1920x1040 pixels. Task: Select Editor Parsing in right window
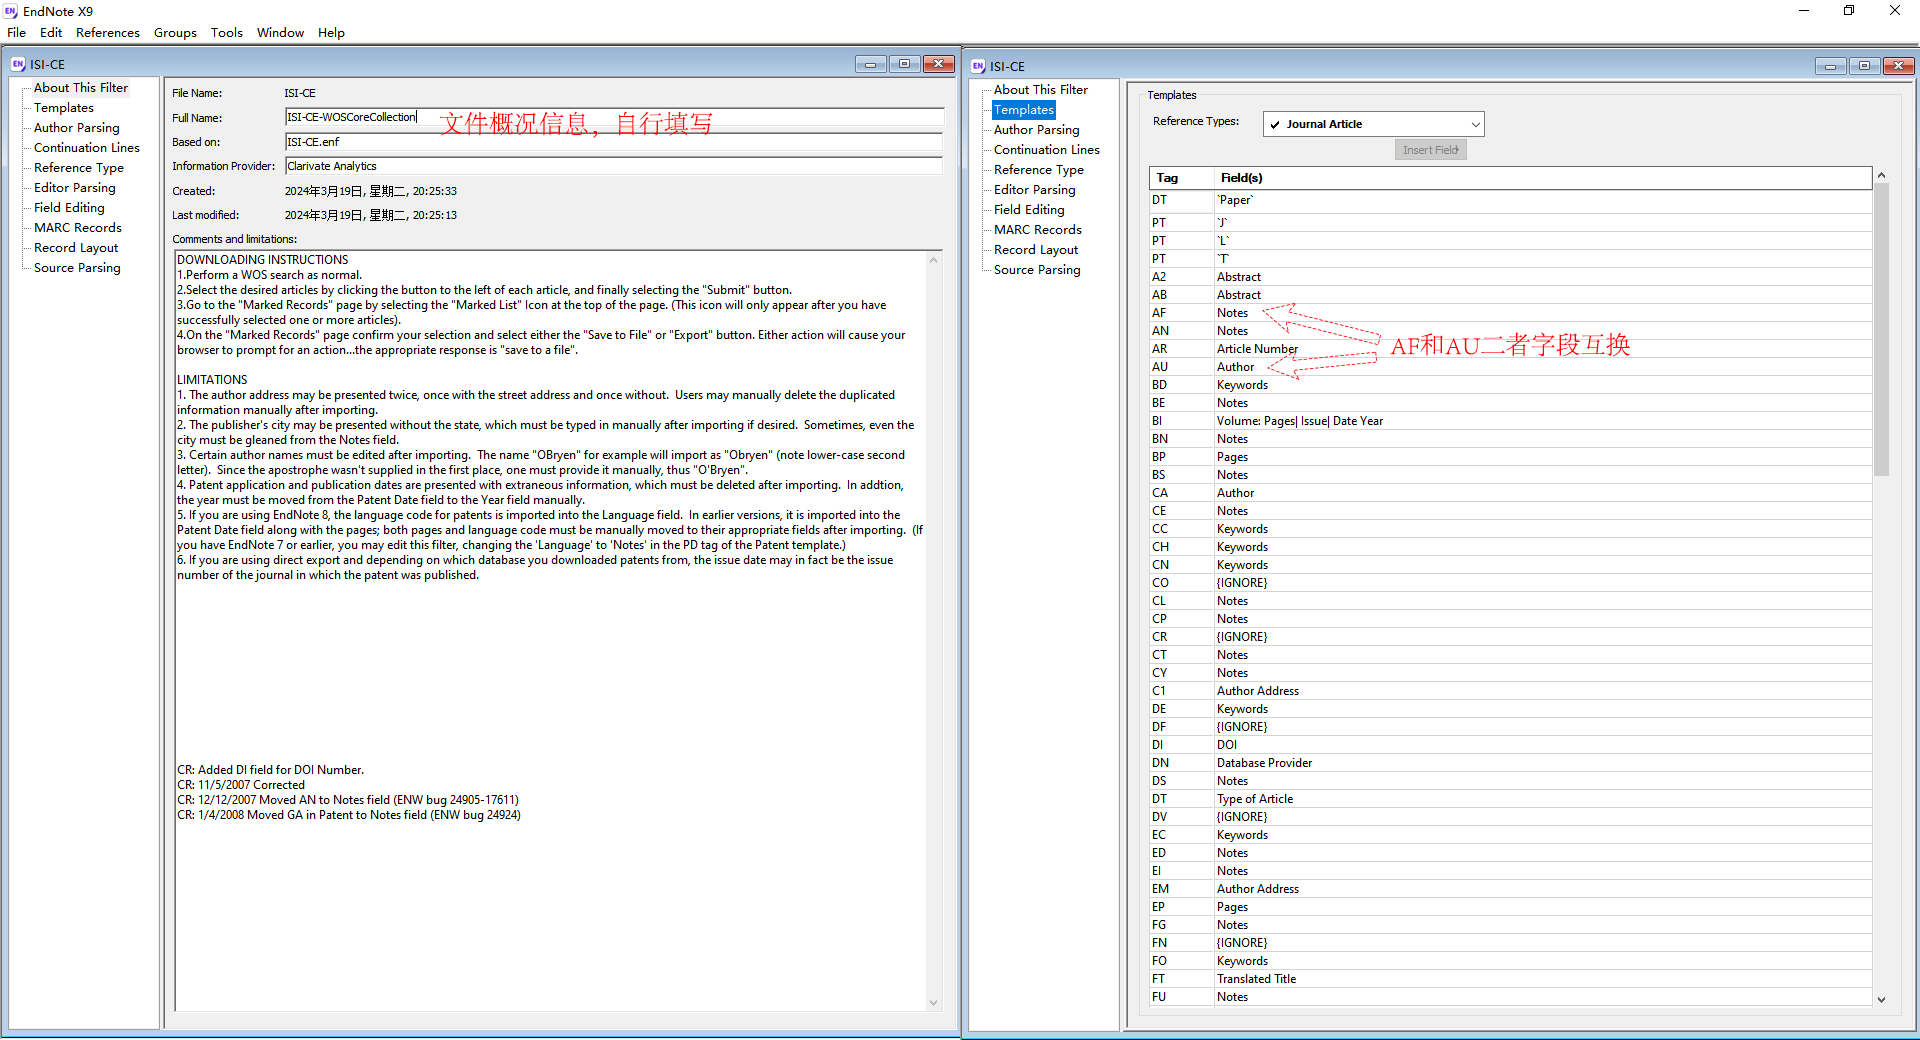coord(1035,190)
